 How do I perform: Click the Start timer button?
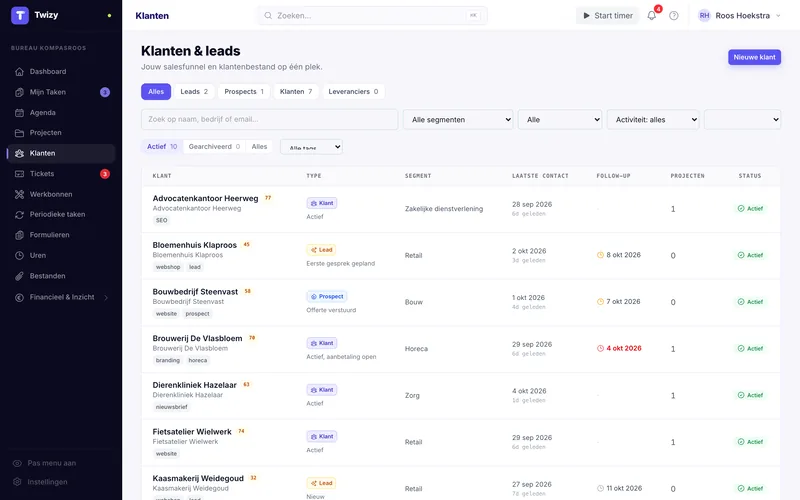[607, 16]
